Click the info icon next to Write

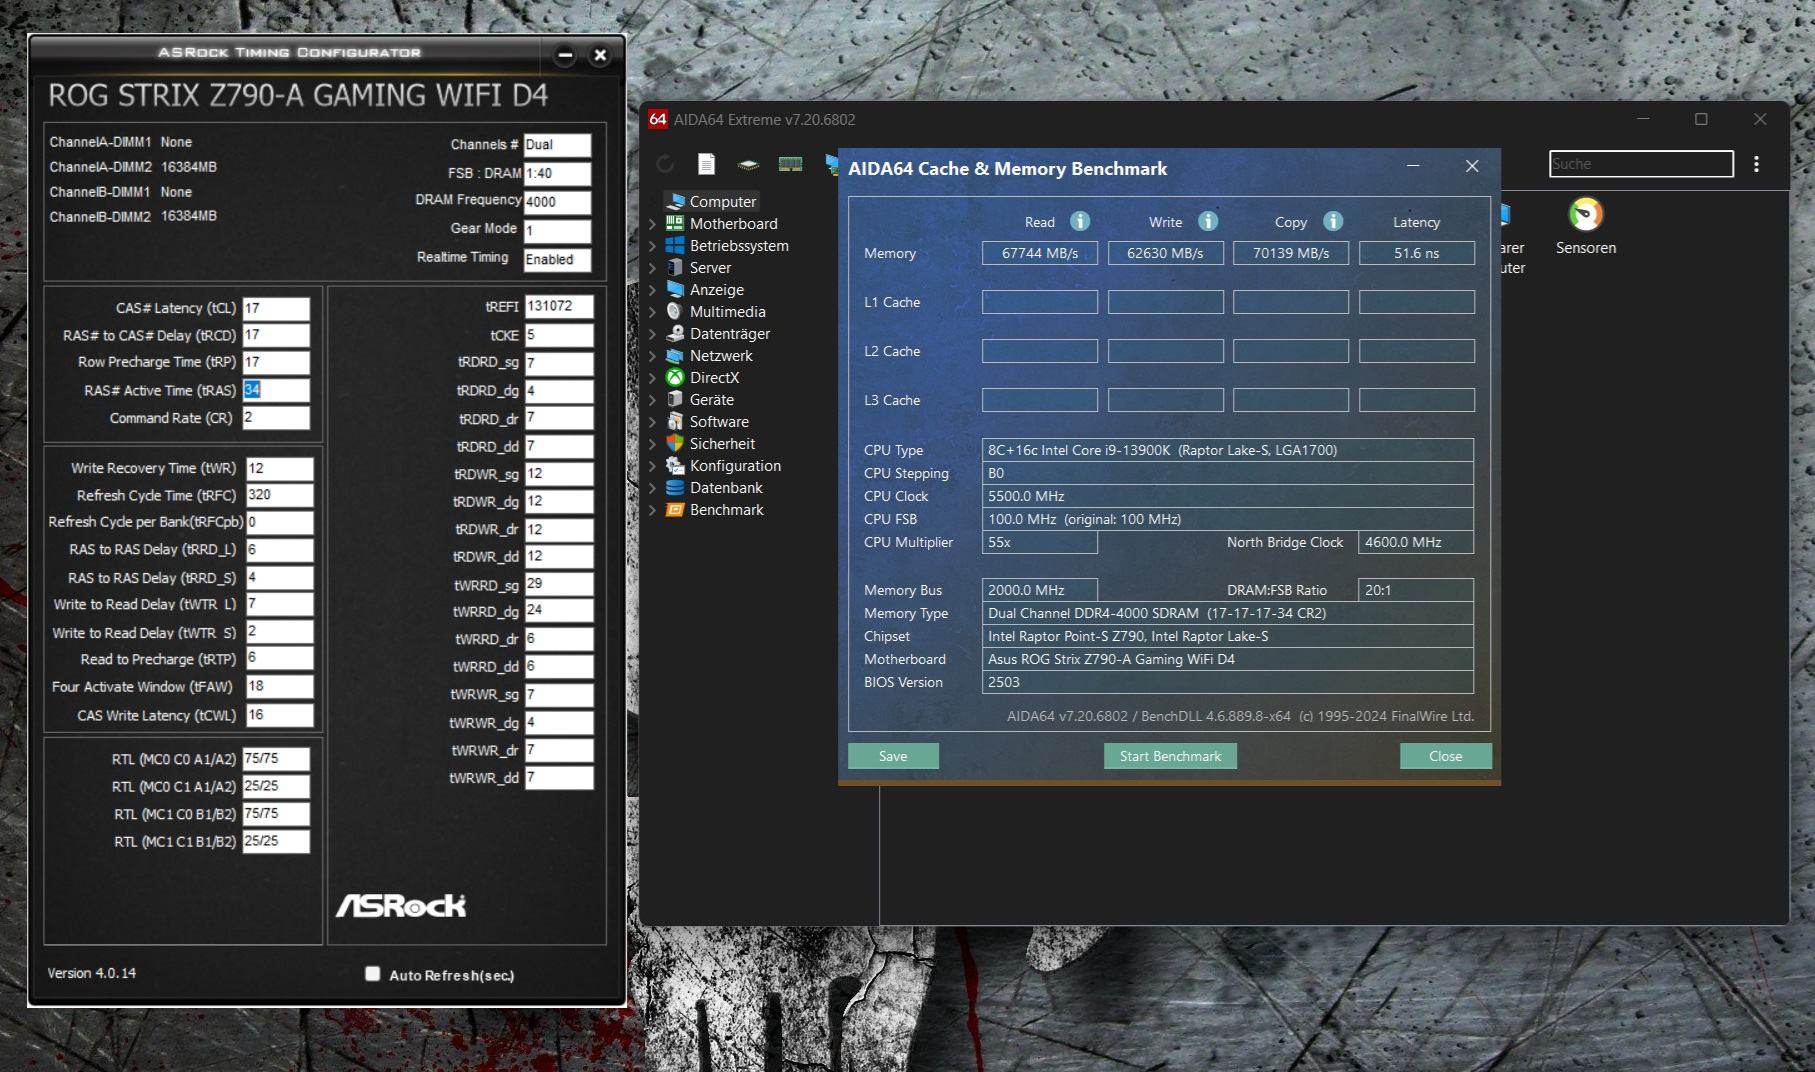click(x=1208, y=221)
